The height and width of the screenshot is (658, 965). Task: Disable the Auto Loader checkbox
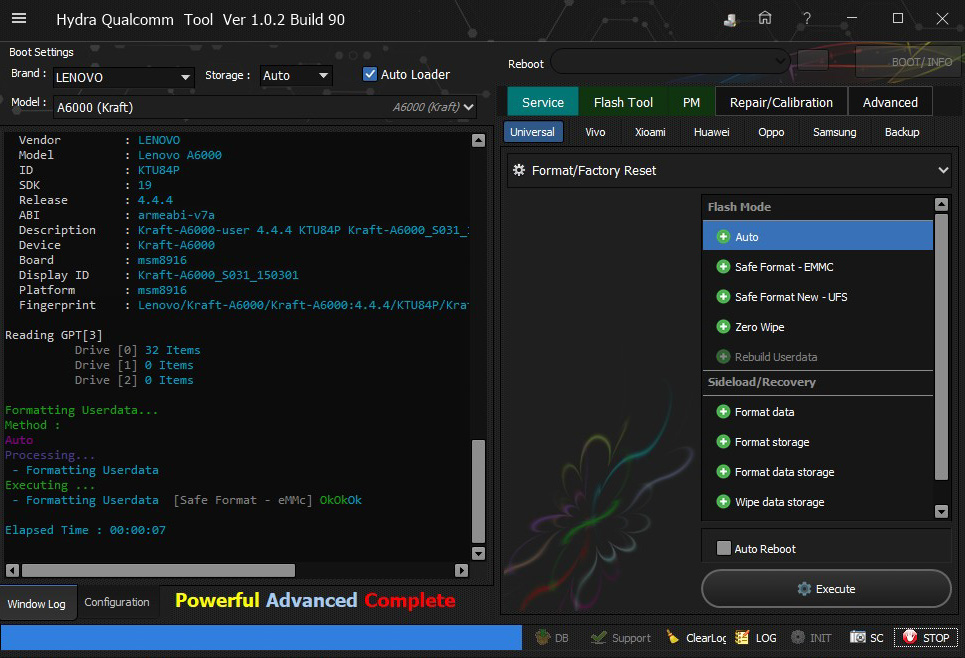coord(370,75)
